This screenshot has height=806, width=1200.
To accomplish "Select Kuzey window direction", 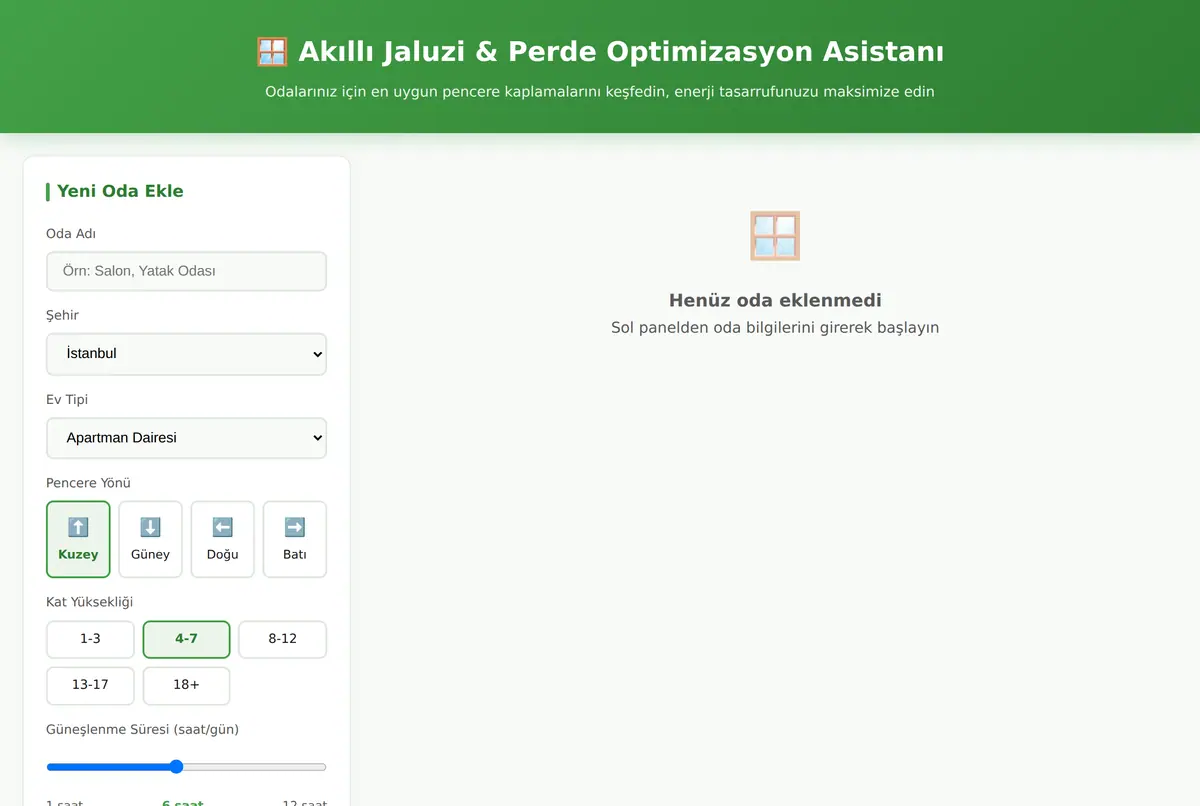I will point(78,539).
